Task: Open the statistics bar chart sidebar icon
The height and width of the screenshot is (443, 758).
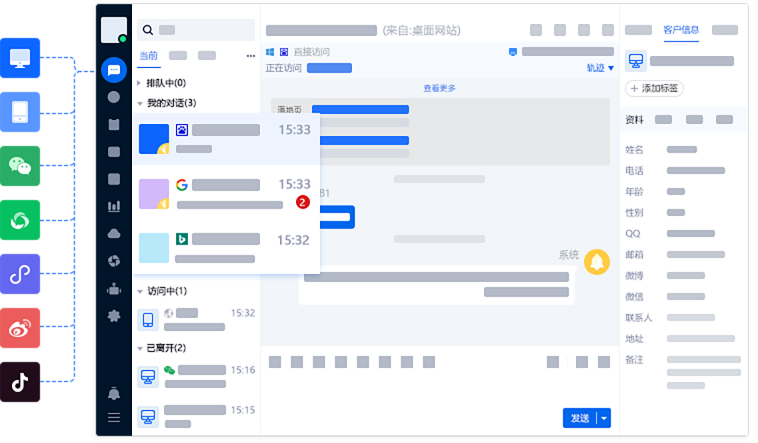Action: pyautogui.click(x=114, y=207)
